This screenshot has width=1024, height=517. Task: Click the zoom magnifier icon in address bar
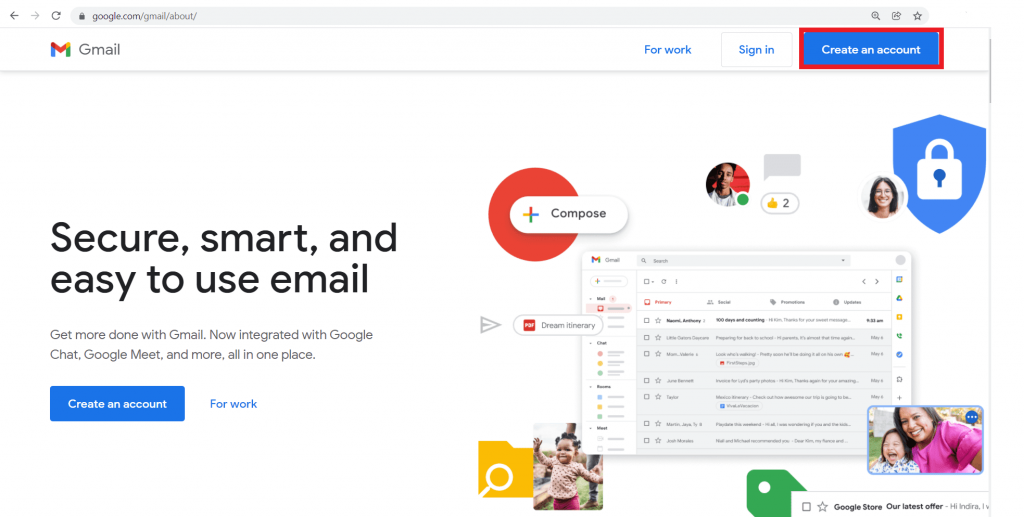point(876,16)
